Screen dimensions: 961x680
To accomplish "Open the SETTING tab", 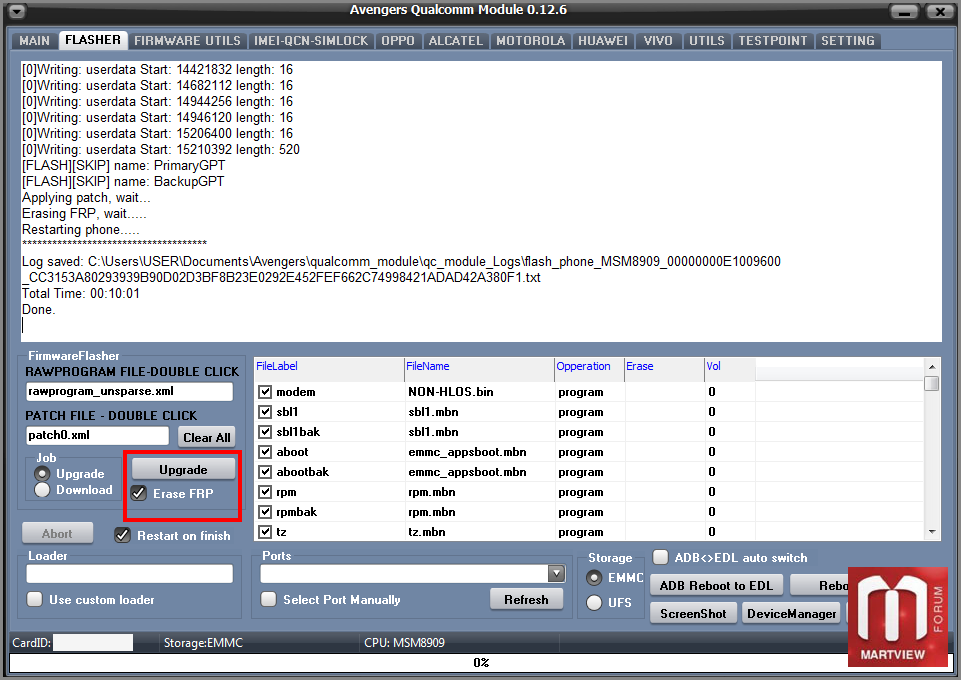I will pos(848,40).
